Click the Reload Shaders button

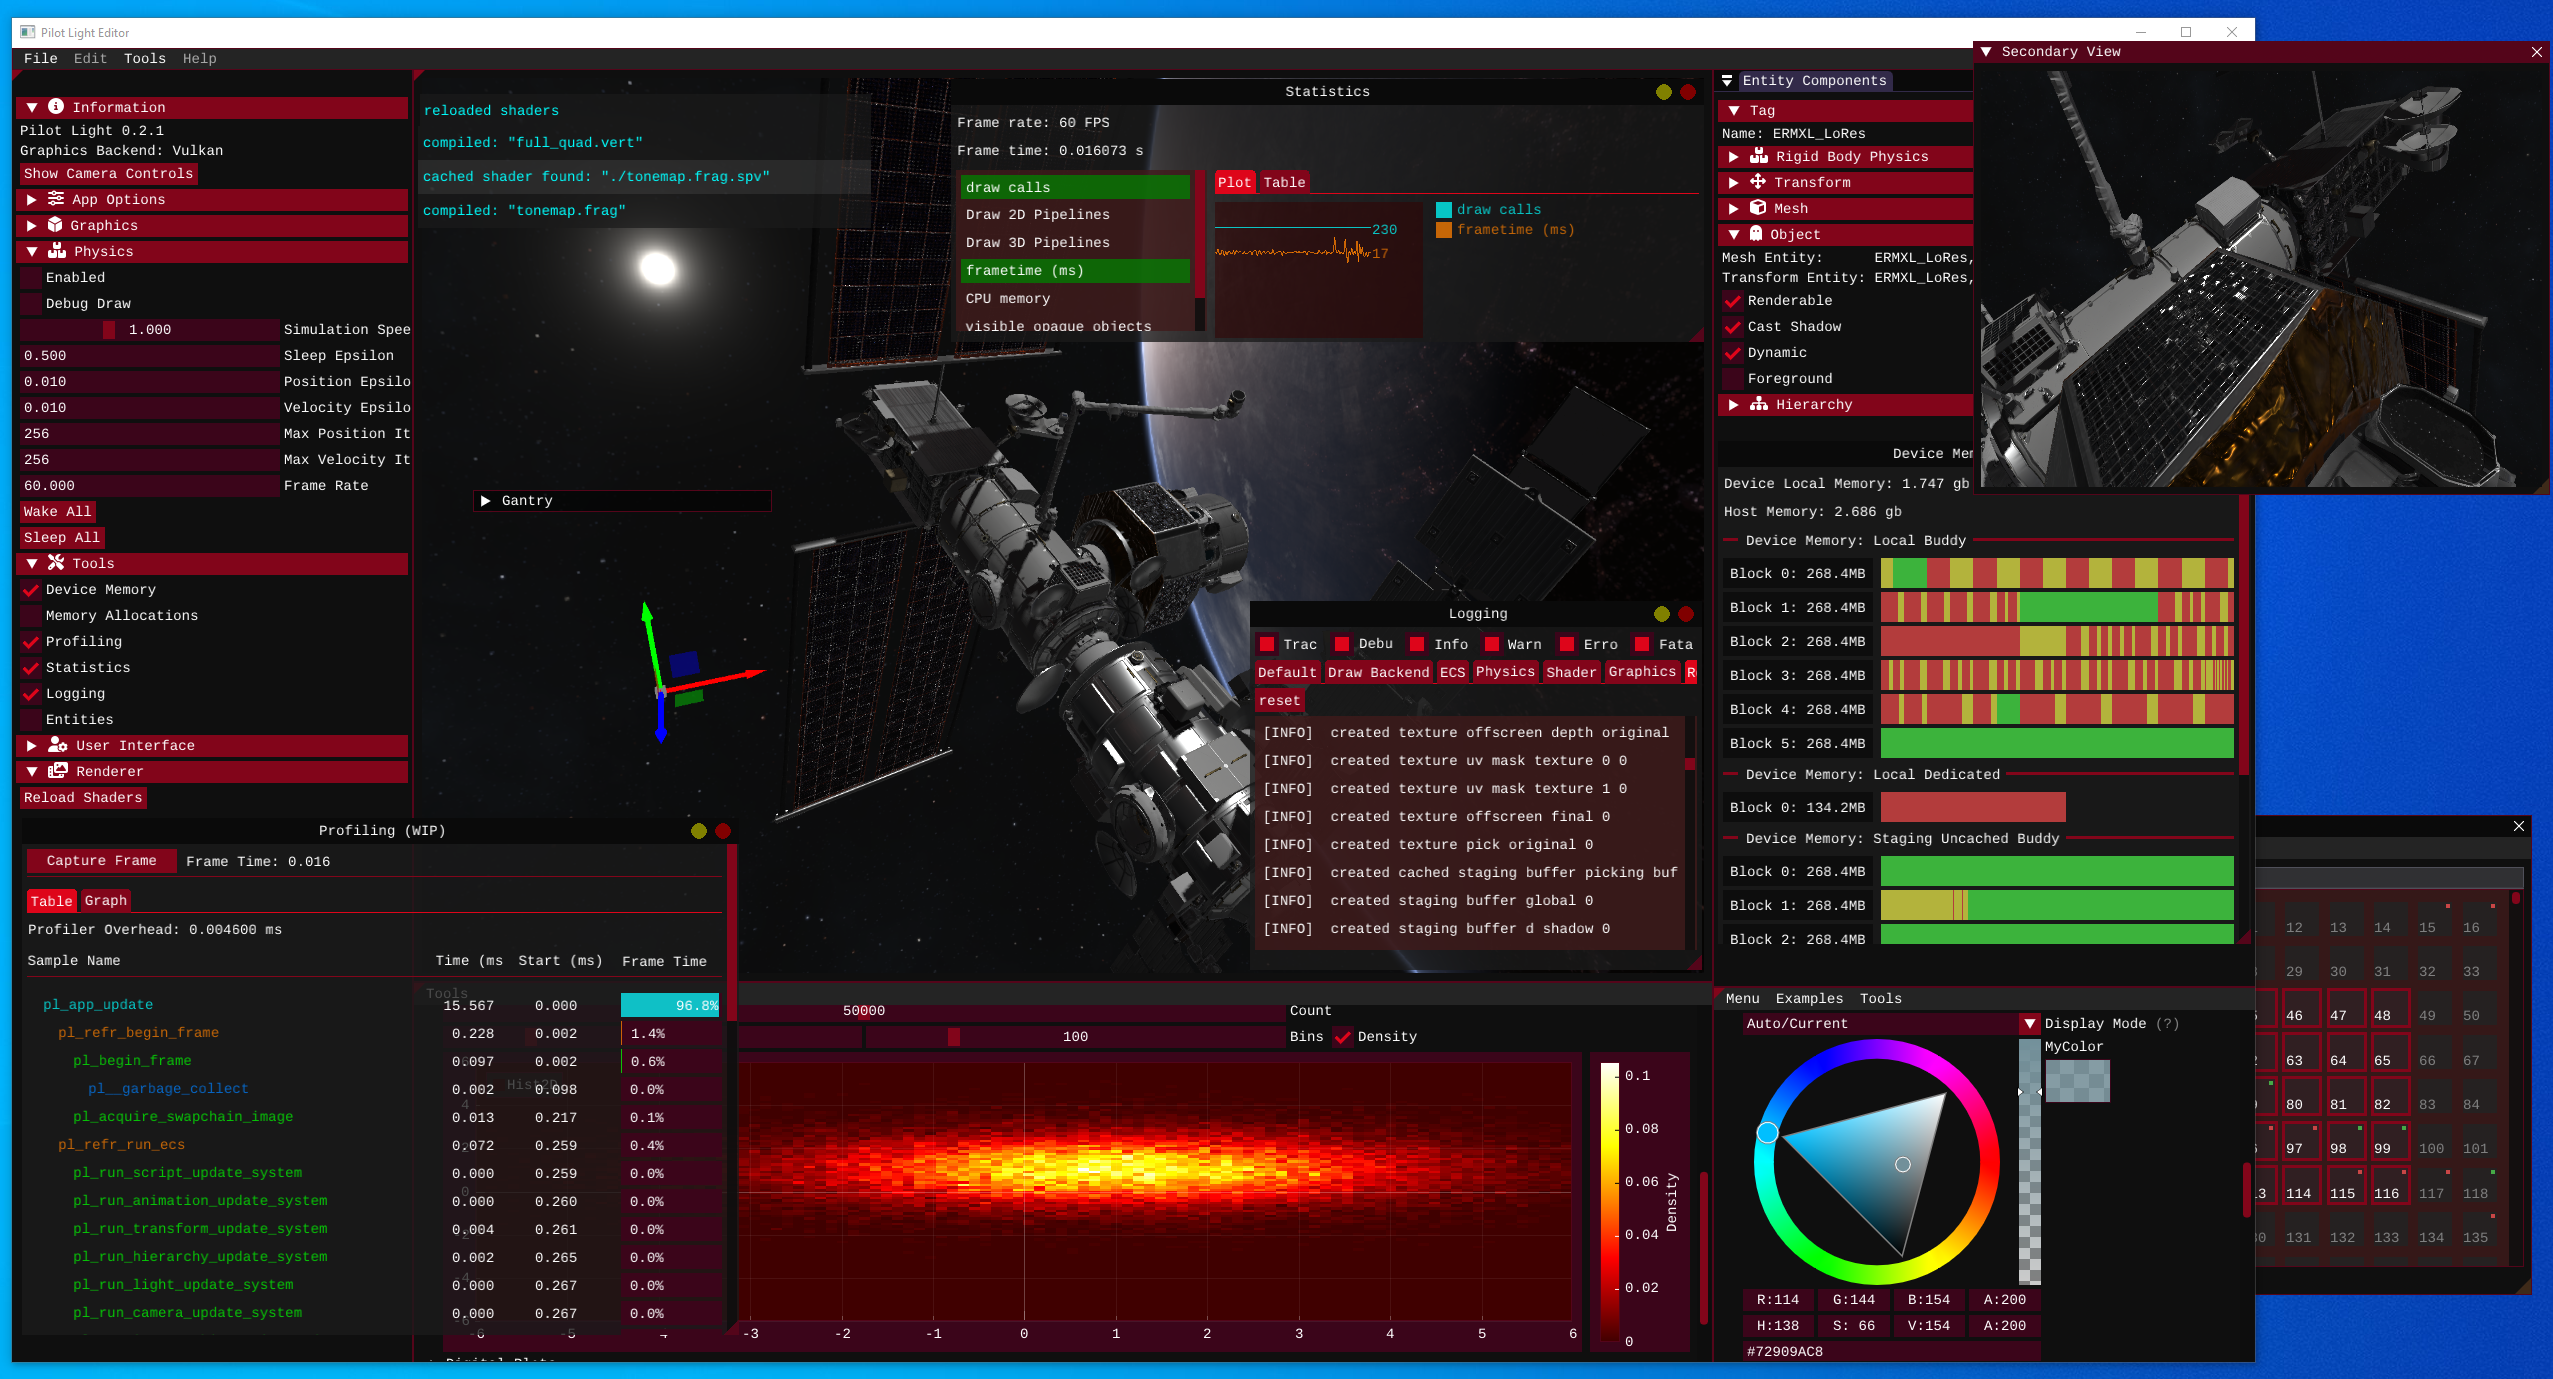coord(83,798)
